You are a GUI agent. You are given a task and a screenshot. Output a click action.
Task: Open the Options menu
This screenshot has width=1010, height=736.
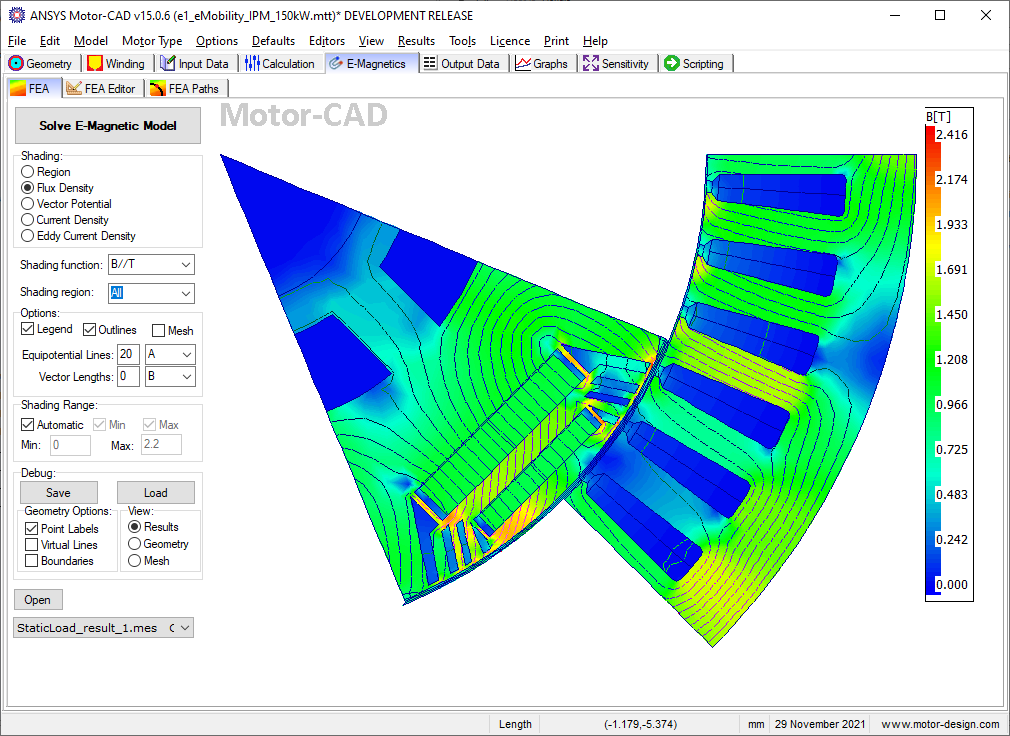click(x=217, y=41)
